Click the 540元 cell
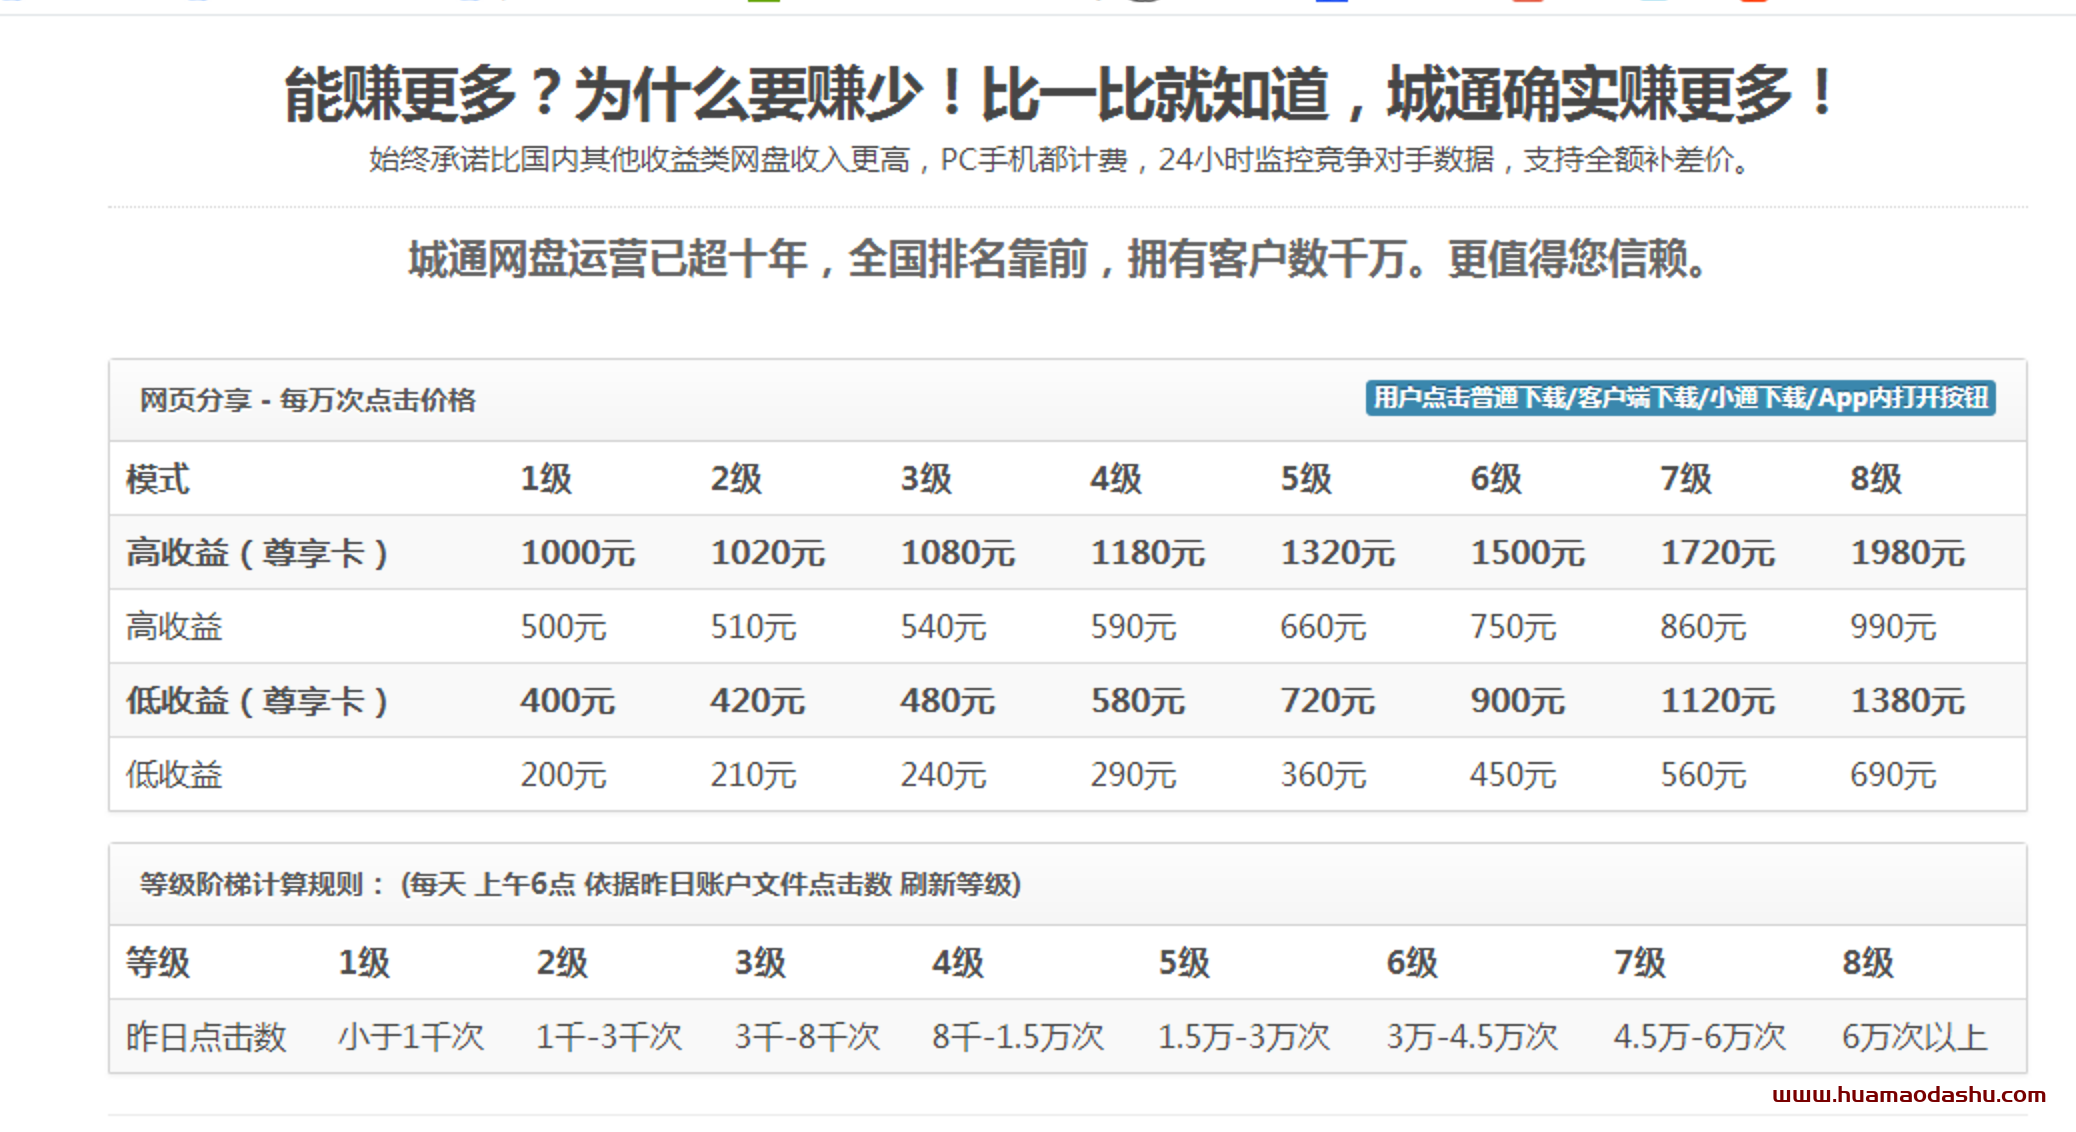This screenshot has width=2076, height=1132. (943, 627)
